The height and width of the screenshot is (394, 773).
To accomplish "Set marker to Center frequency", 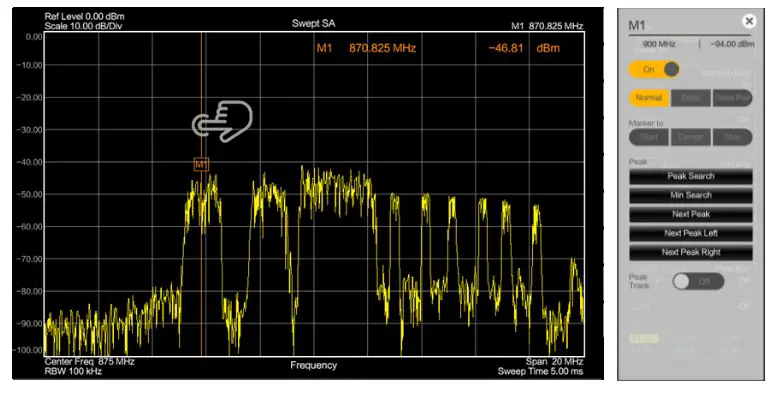I will (691, 137).
